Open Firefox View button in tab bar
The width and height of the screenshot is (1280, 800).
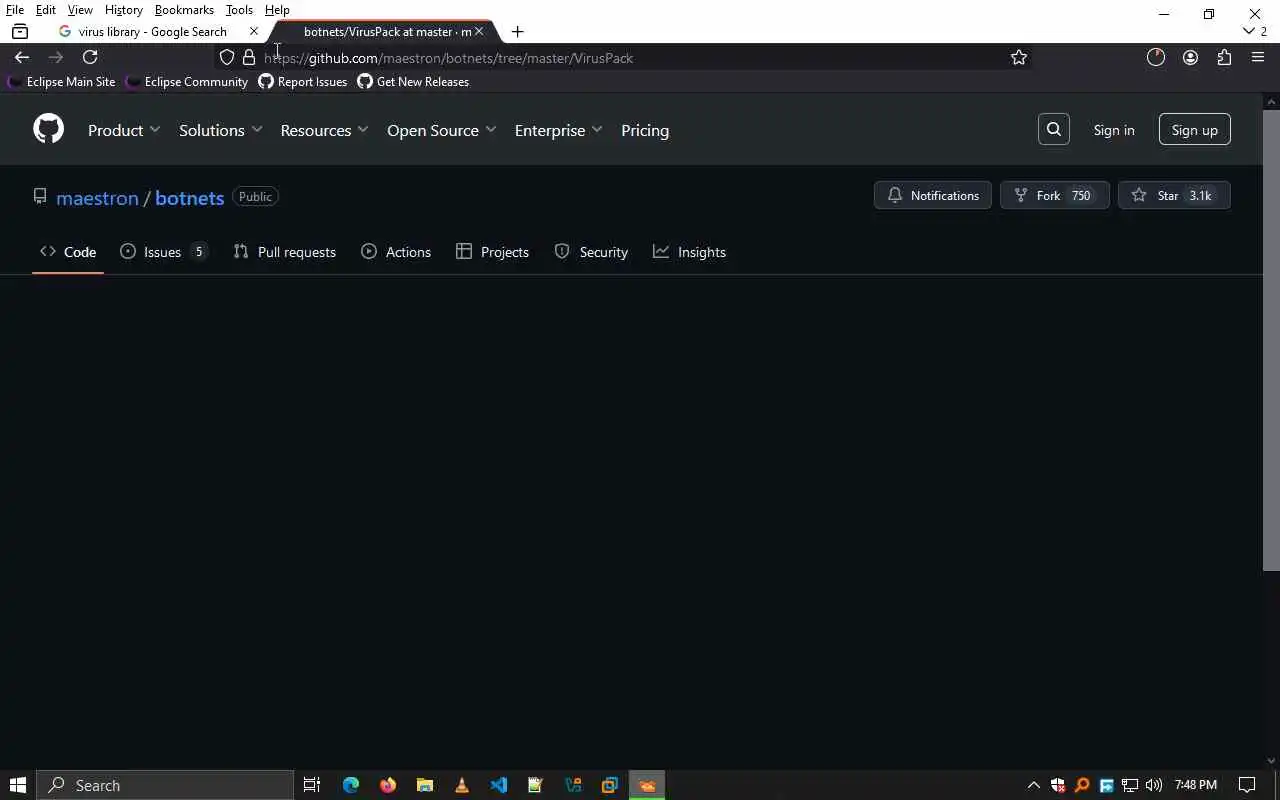[x=20, y=31]
